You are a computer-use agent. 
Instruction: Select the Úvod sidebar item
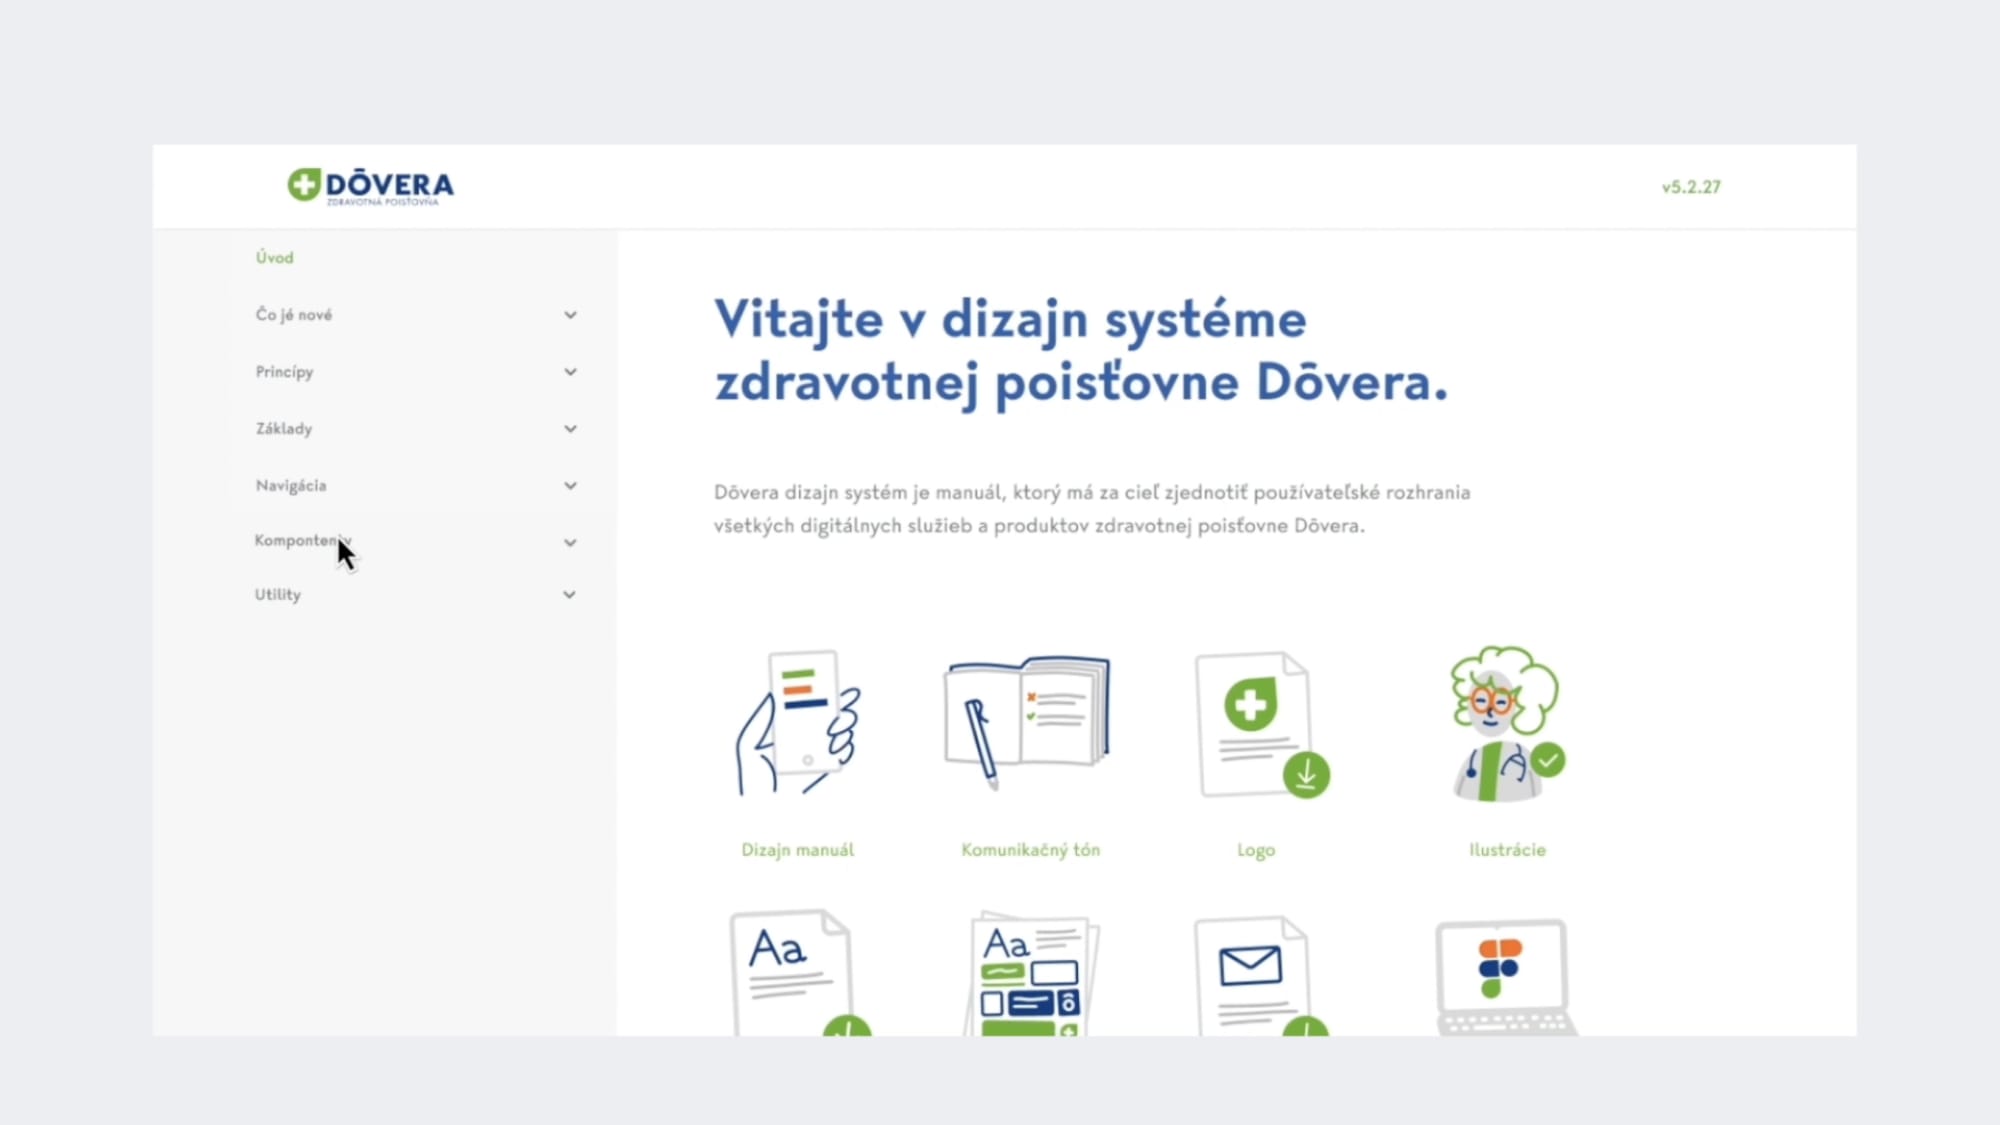point(274,258)
